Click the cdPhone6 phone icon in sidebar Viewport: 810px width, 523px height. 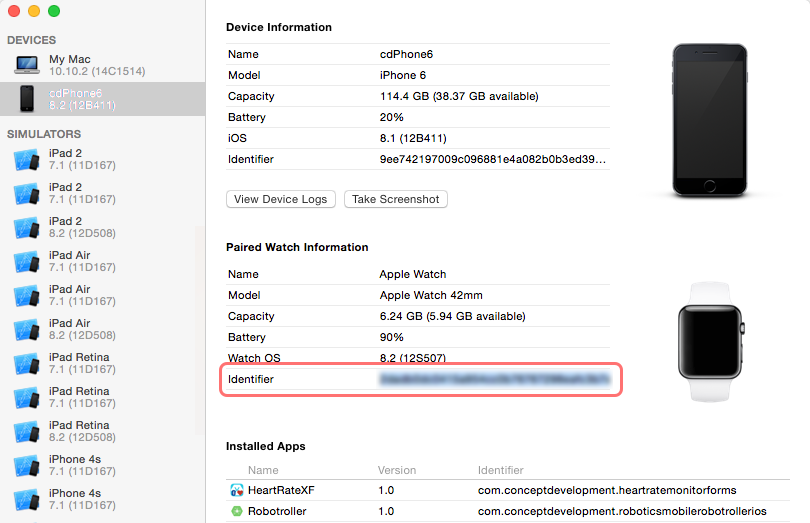click(27, 99)
